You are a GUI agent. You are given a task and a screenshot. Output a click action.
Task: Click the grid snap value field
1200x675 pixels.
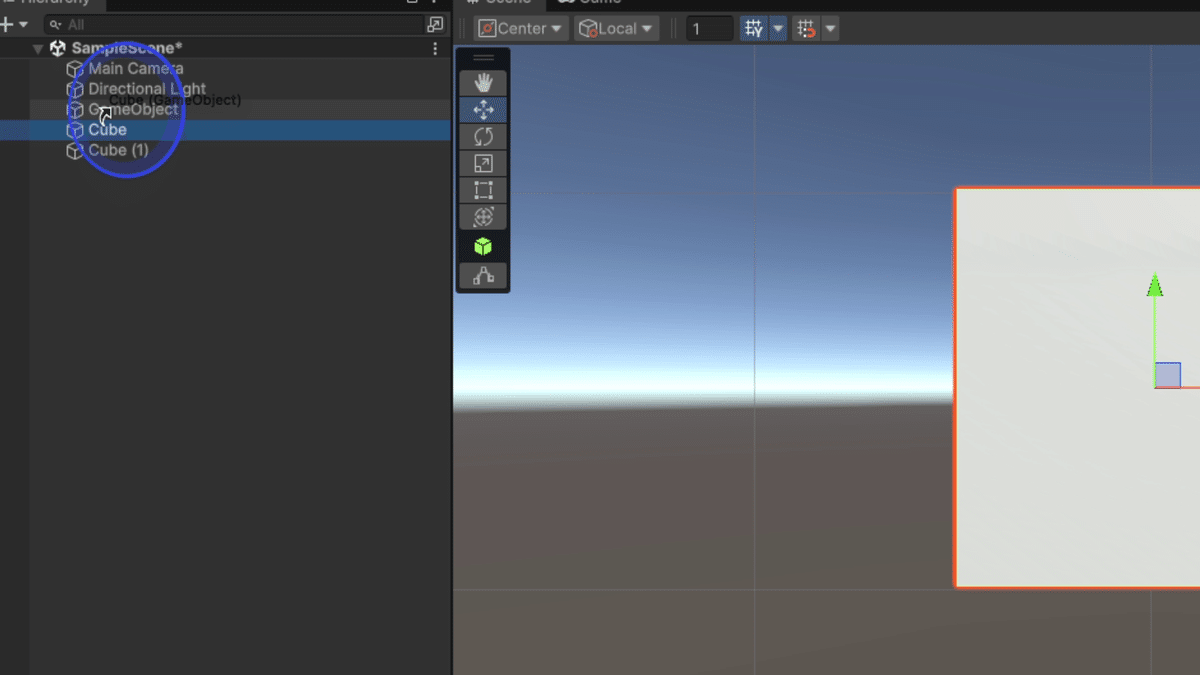[710, 29]
